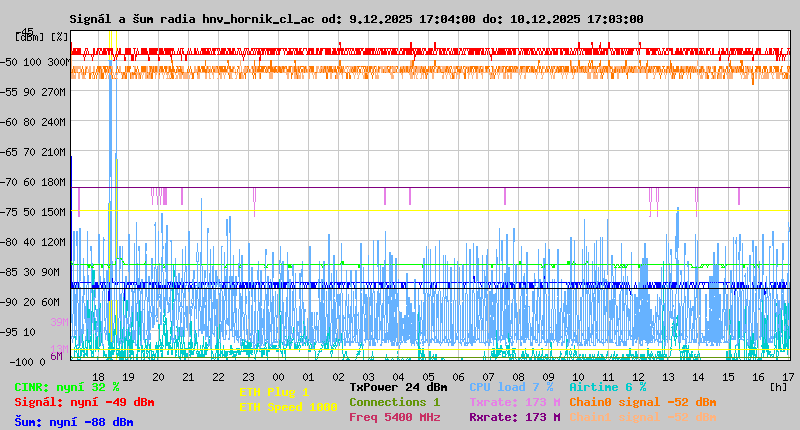Select the red Signál legend entry
The height and width of the screenshot is (430, 800).
pos(84,402)
